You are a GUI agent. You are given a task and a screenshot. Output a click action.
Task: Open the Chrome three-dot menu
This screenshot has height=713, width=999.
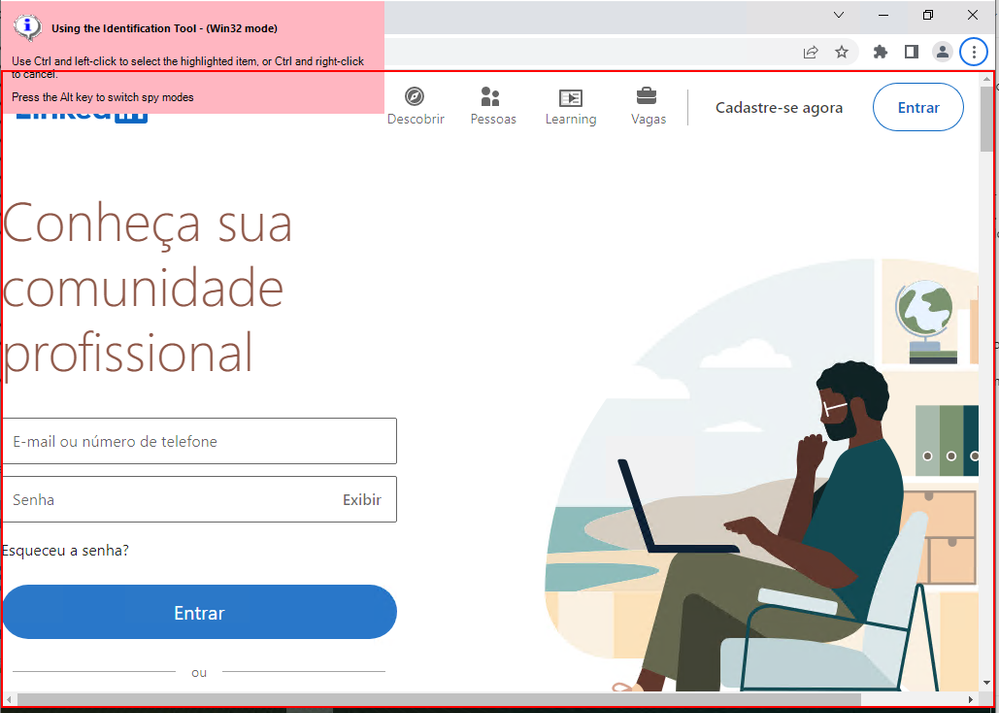click(974, 52)
